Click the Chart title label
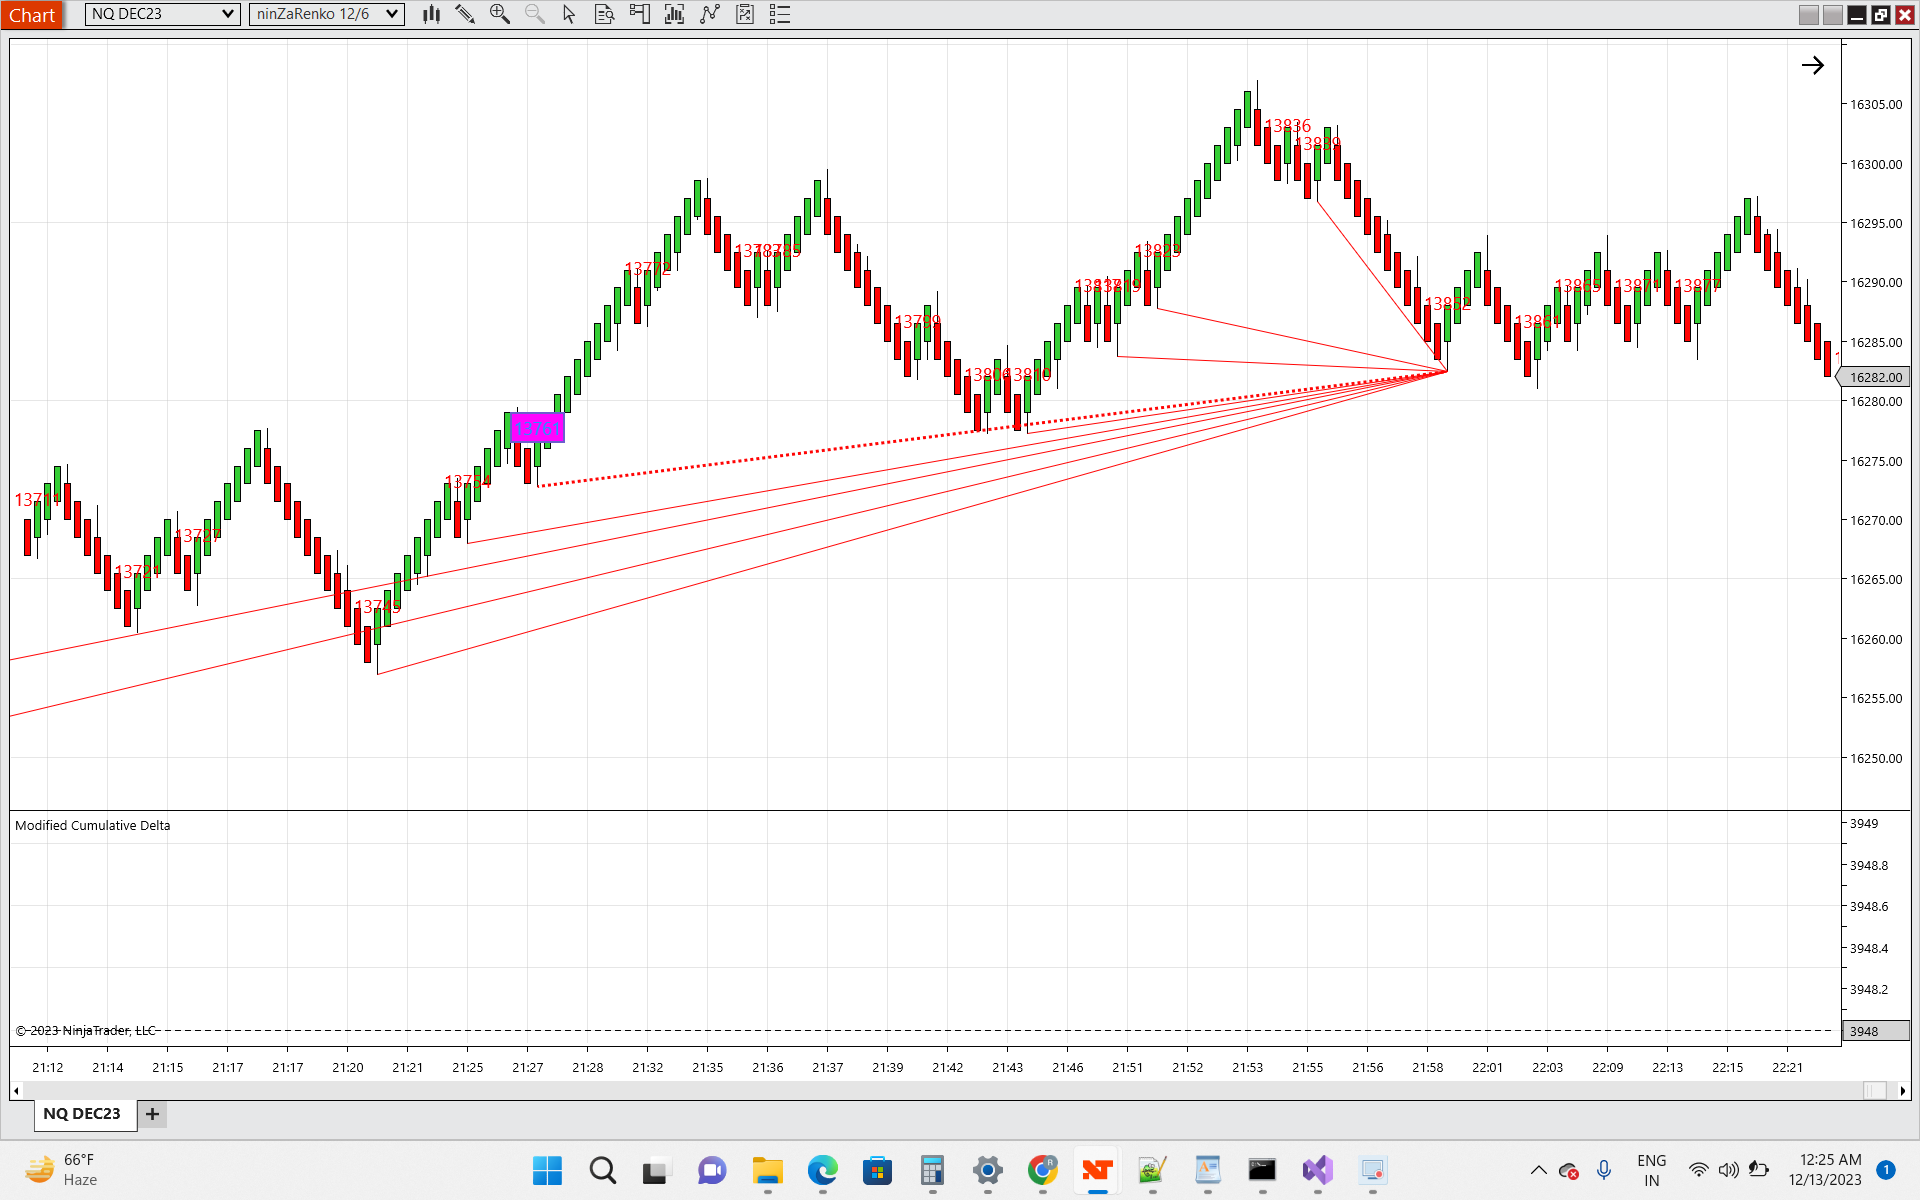The height and width of the screenshot is (1200, 1920). (x=32, y=15)
